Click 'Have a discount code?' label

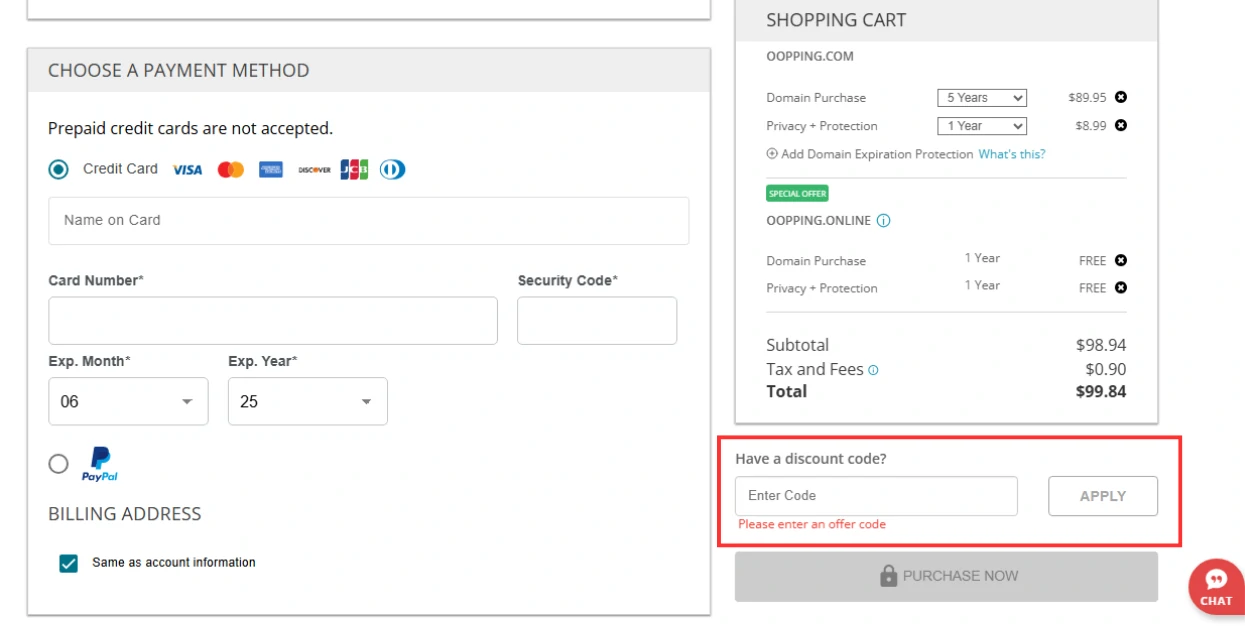(811, 459)
